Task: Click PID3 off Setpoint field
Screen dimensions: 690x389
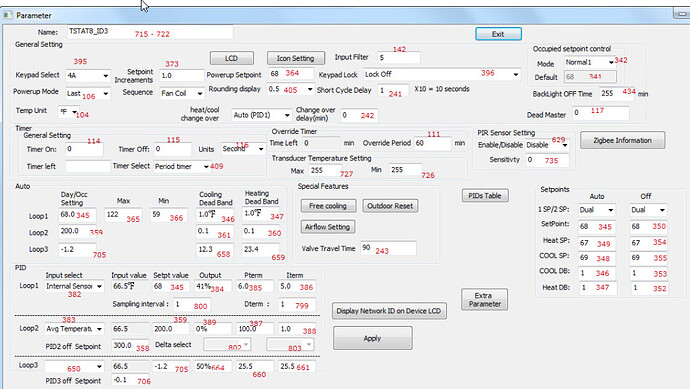Action: pyautogui.click(x=130, y=380)
